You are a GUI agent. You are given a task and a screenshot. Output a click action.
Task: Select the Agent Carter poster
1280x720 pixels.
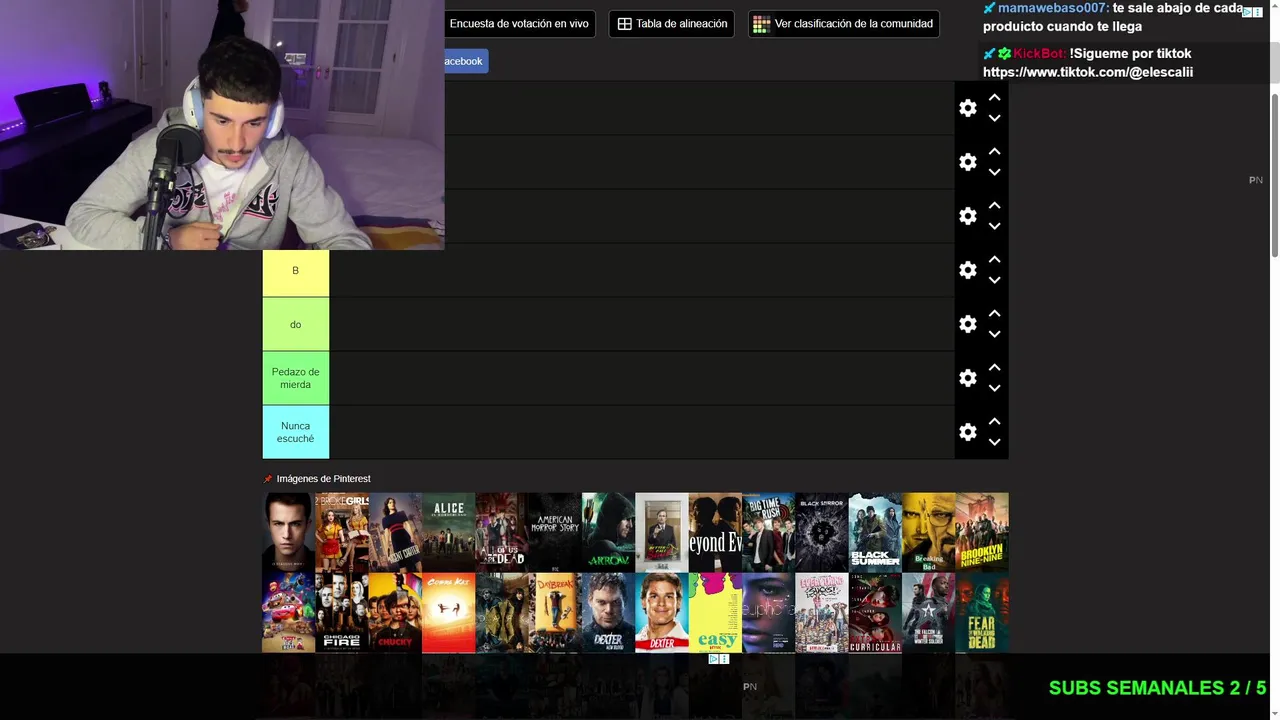click(x=395, y=532)
